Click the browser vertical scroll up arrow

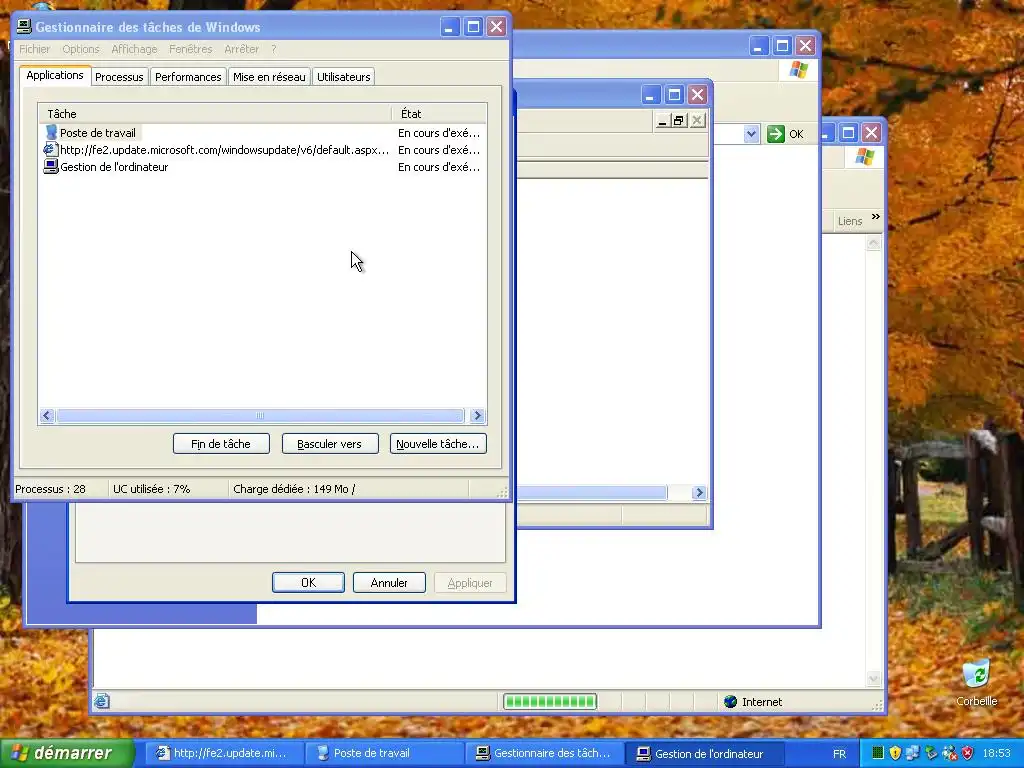[874, 244]
